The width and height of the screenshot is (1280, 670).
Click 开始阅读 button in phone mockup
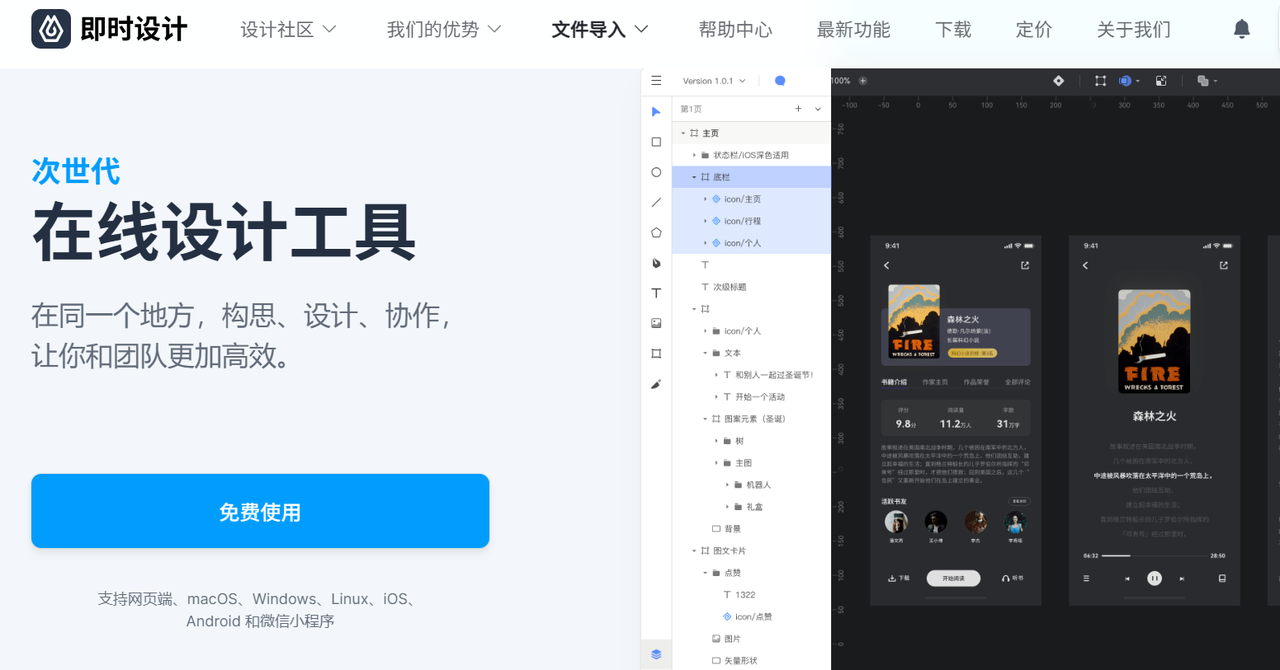point(955,578)
